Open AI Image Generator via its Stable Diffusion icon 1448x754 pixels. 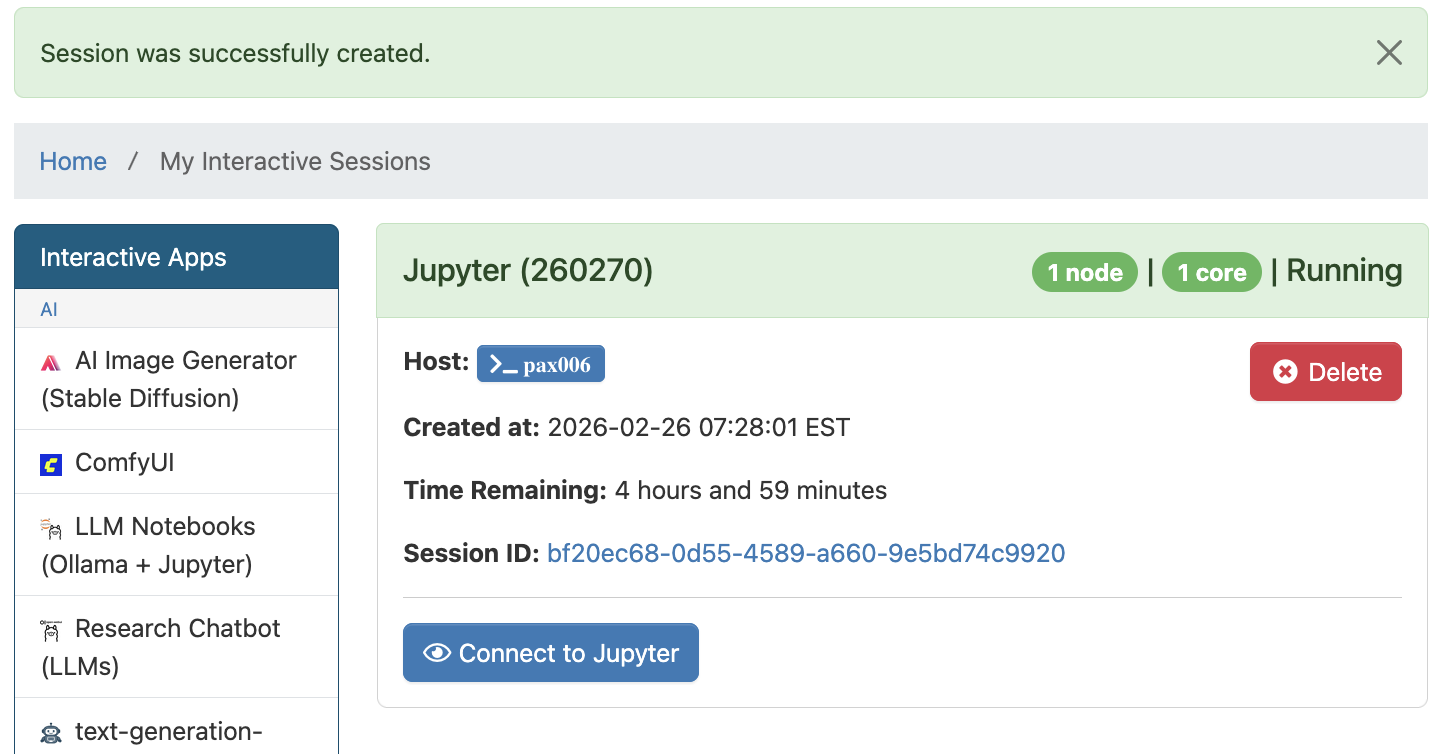[52, 360]
